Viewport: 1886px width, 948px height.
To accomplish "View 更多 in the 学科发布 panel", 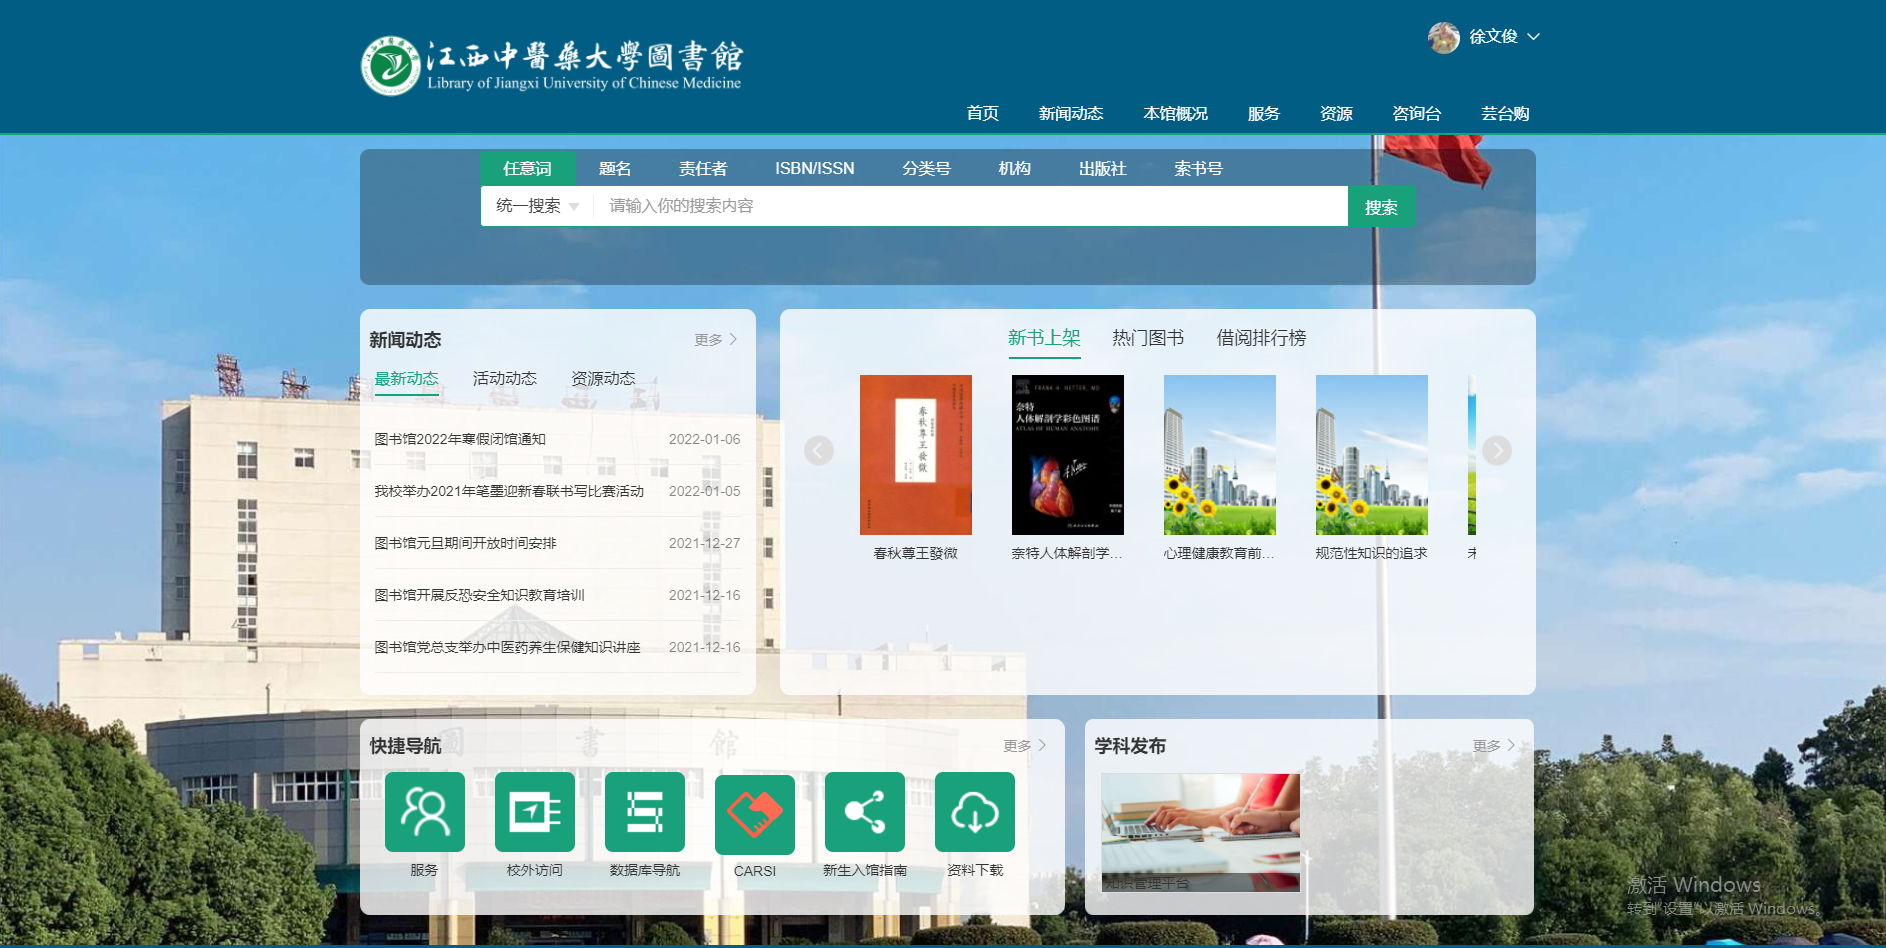I will [x=1495, y=746].
